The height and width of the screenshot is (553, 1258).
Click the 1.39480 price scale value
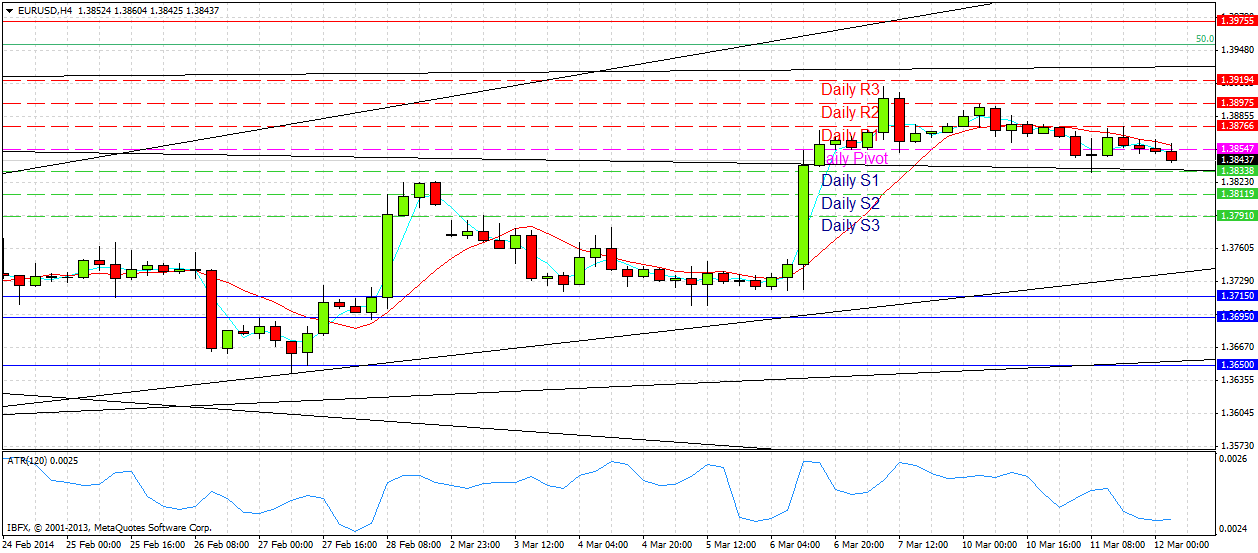pos(1238,49)
